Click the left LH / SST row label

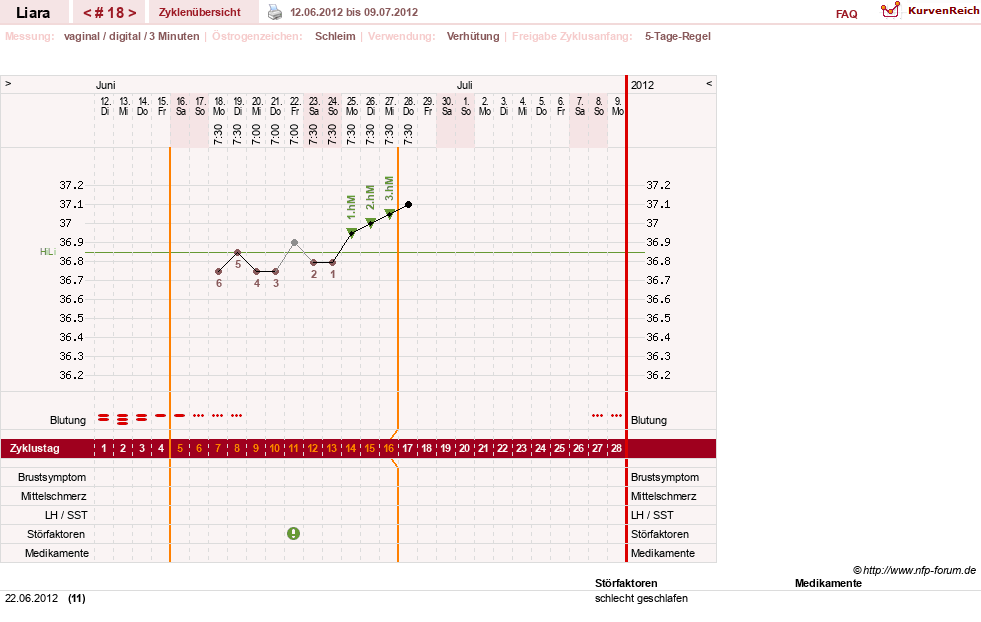pos(66,516)
